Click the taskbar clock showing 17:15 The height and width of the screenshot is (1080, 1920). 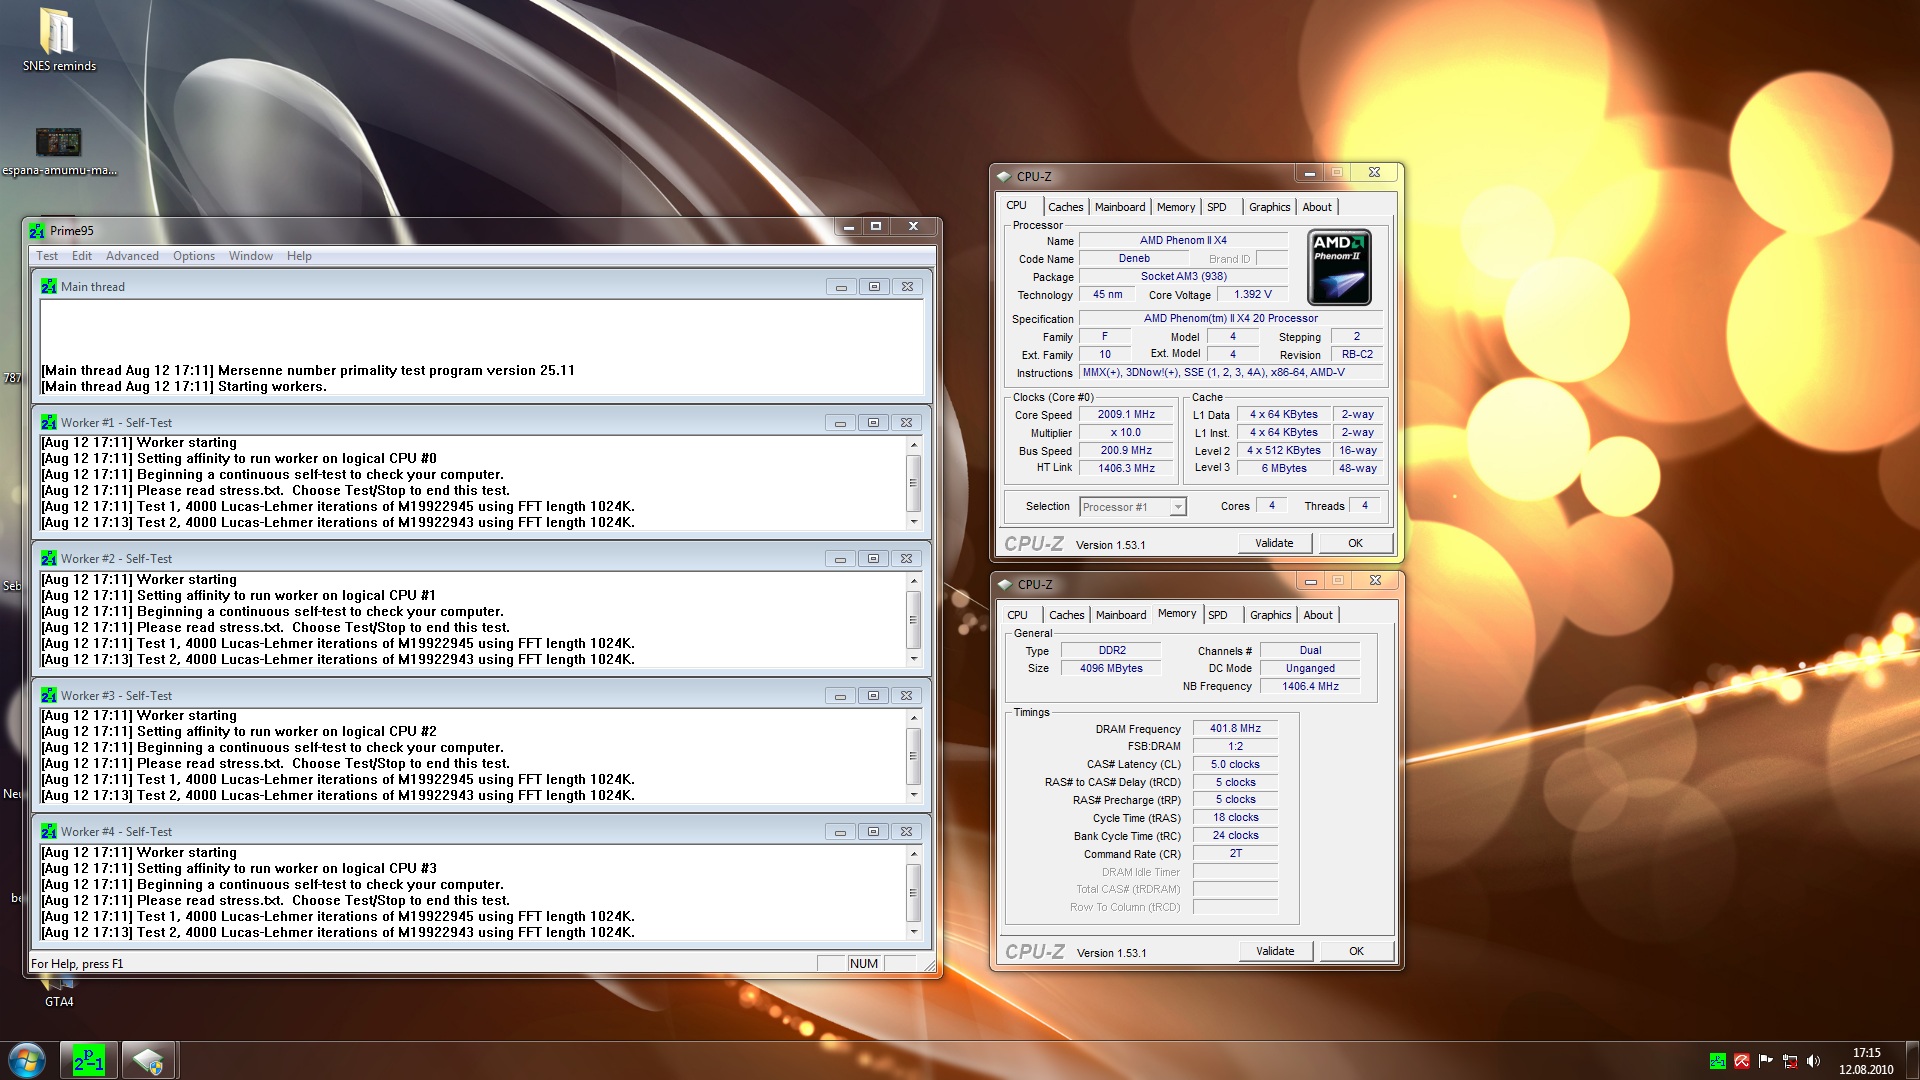(x=1865, y=1060)
